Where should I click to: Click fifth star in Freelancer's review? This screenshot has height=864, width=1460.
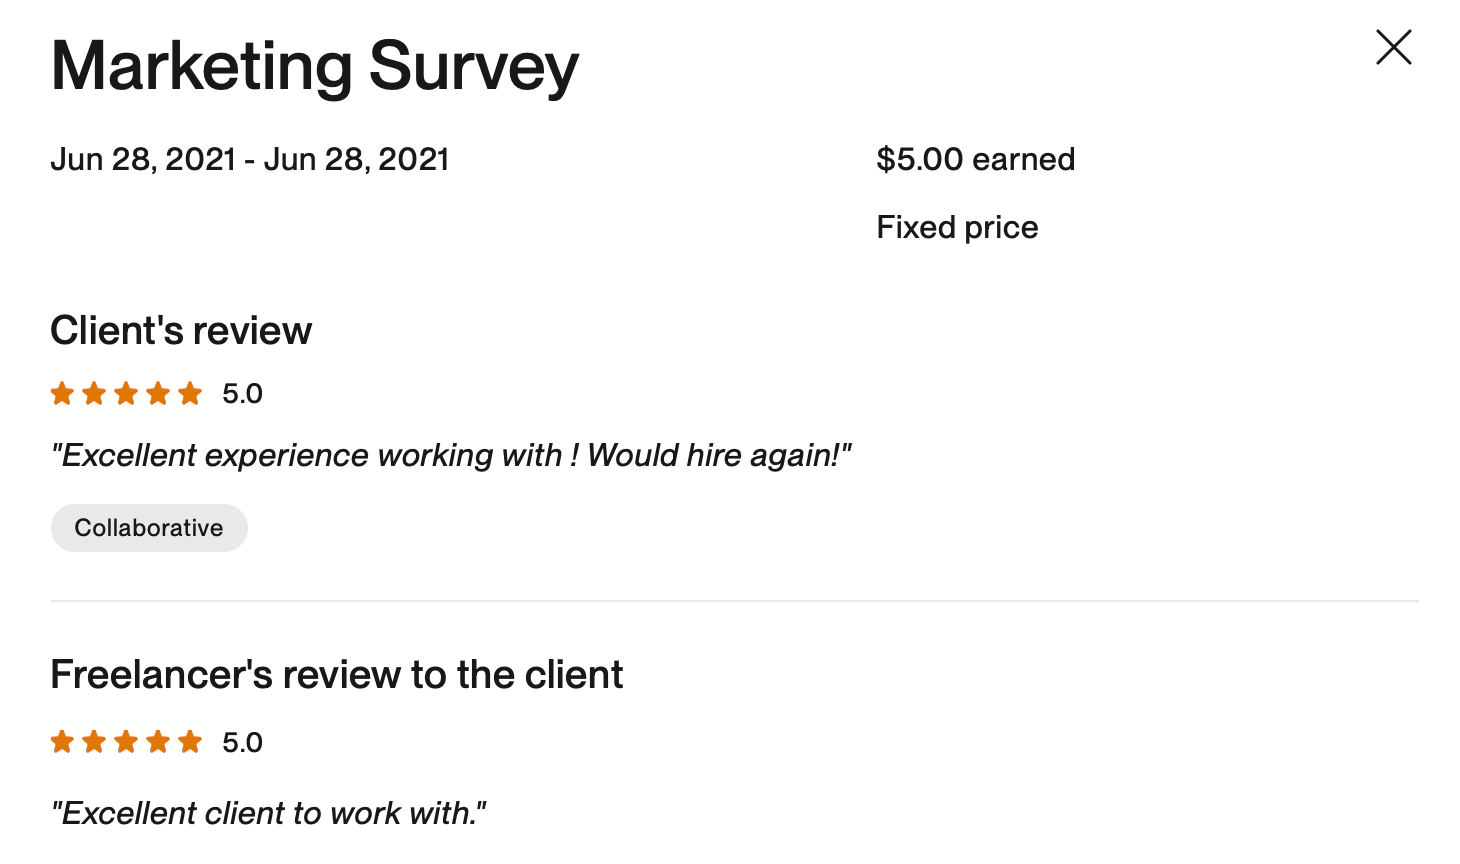click(x=190, y=742)
